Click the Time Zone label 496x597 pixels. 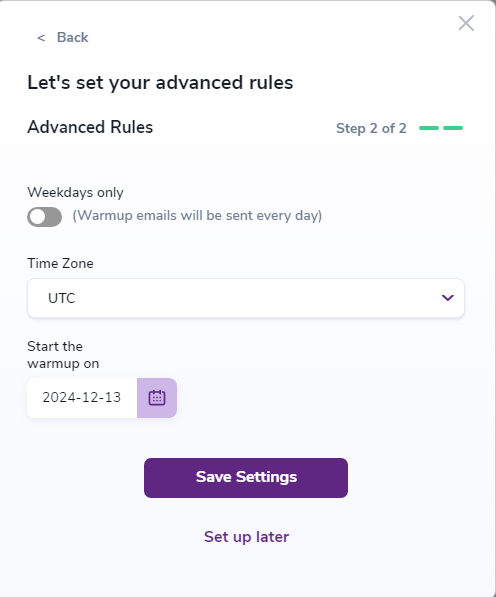click(60, 263)
